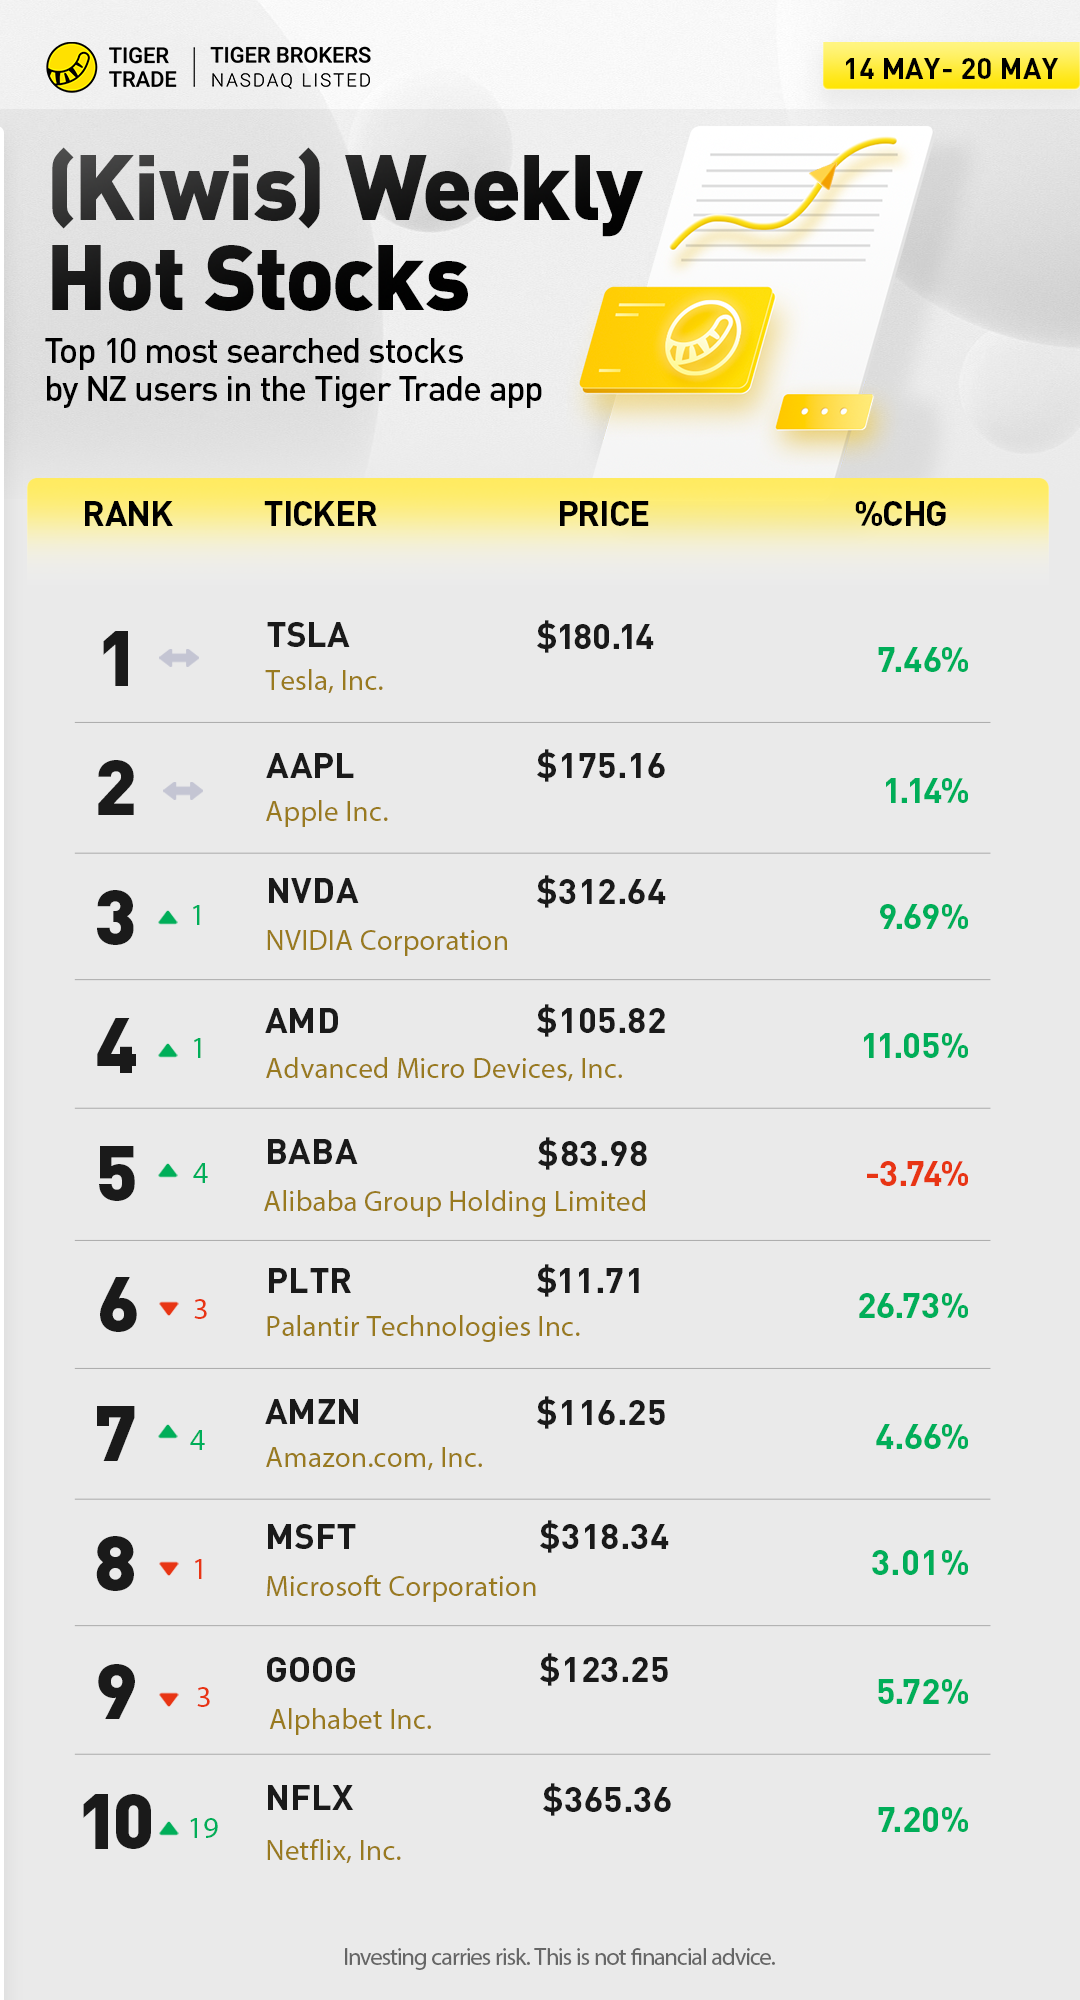This screenshot has width=1080, height=2000.
Task: Click the green up arrow beside NVDA rank
Action: pyautogui.click(x=168, y=917)
